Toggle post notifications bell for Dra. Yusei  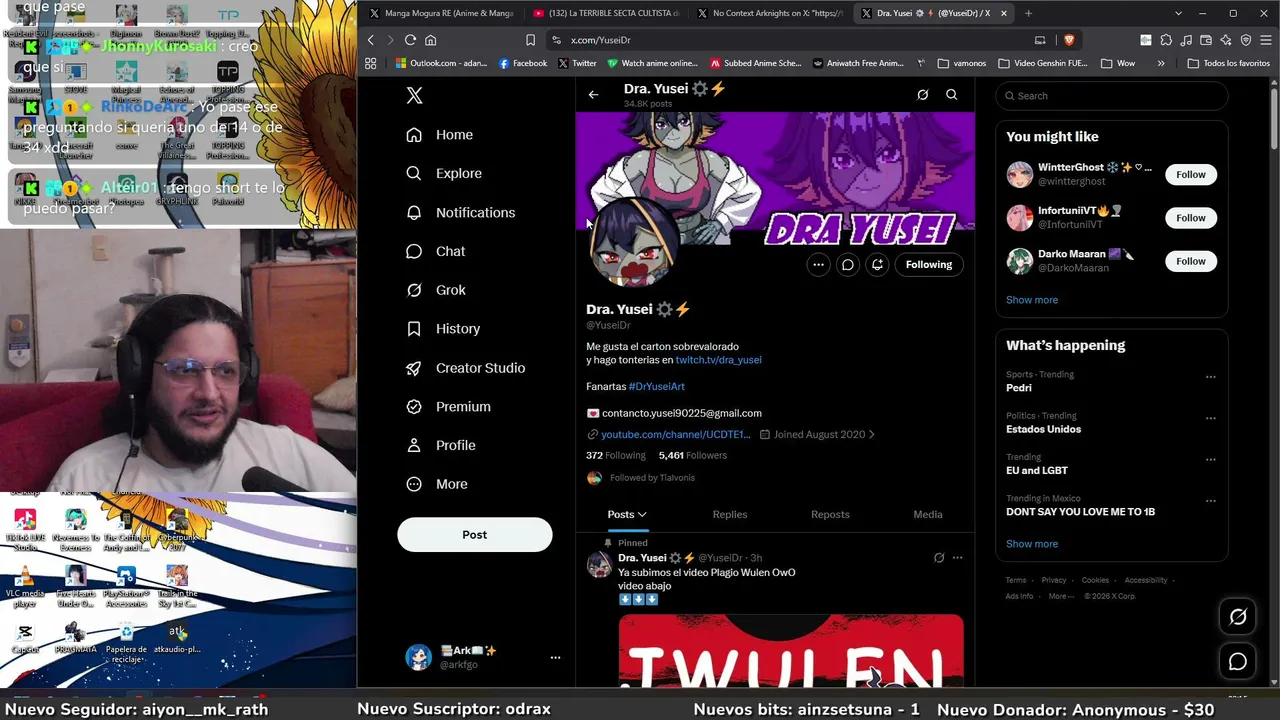877,265
